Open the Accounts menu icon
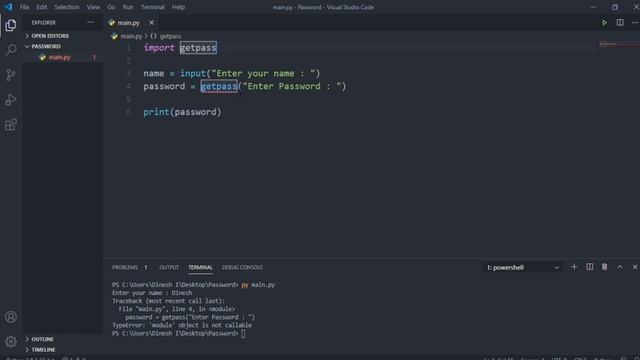Viewport: 640px width, 360px height. pyautogui.click(x=11, y=317)
